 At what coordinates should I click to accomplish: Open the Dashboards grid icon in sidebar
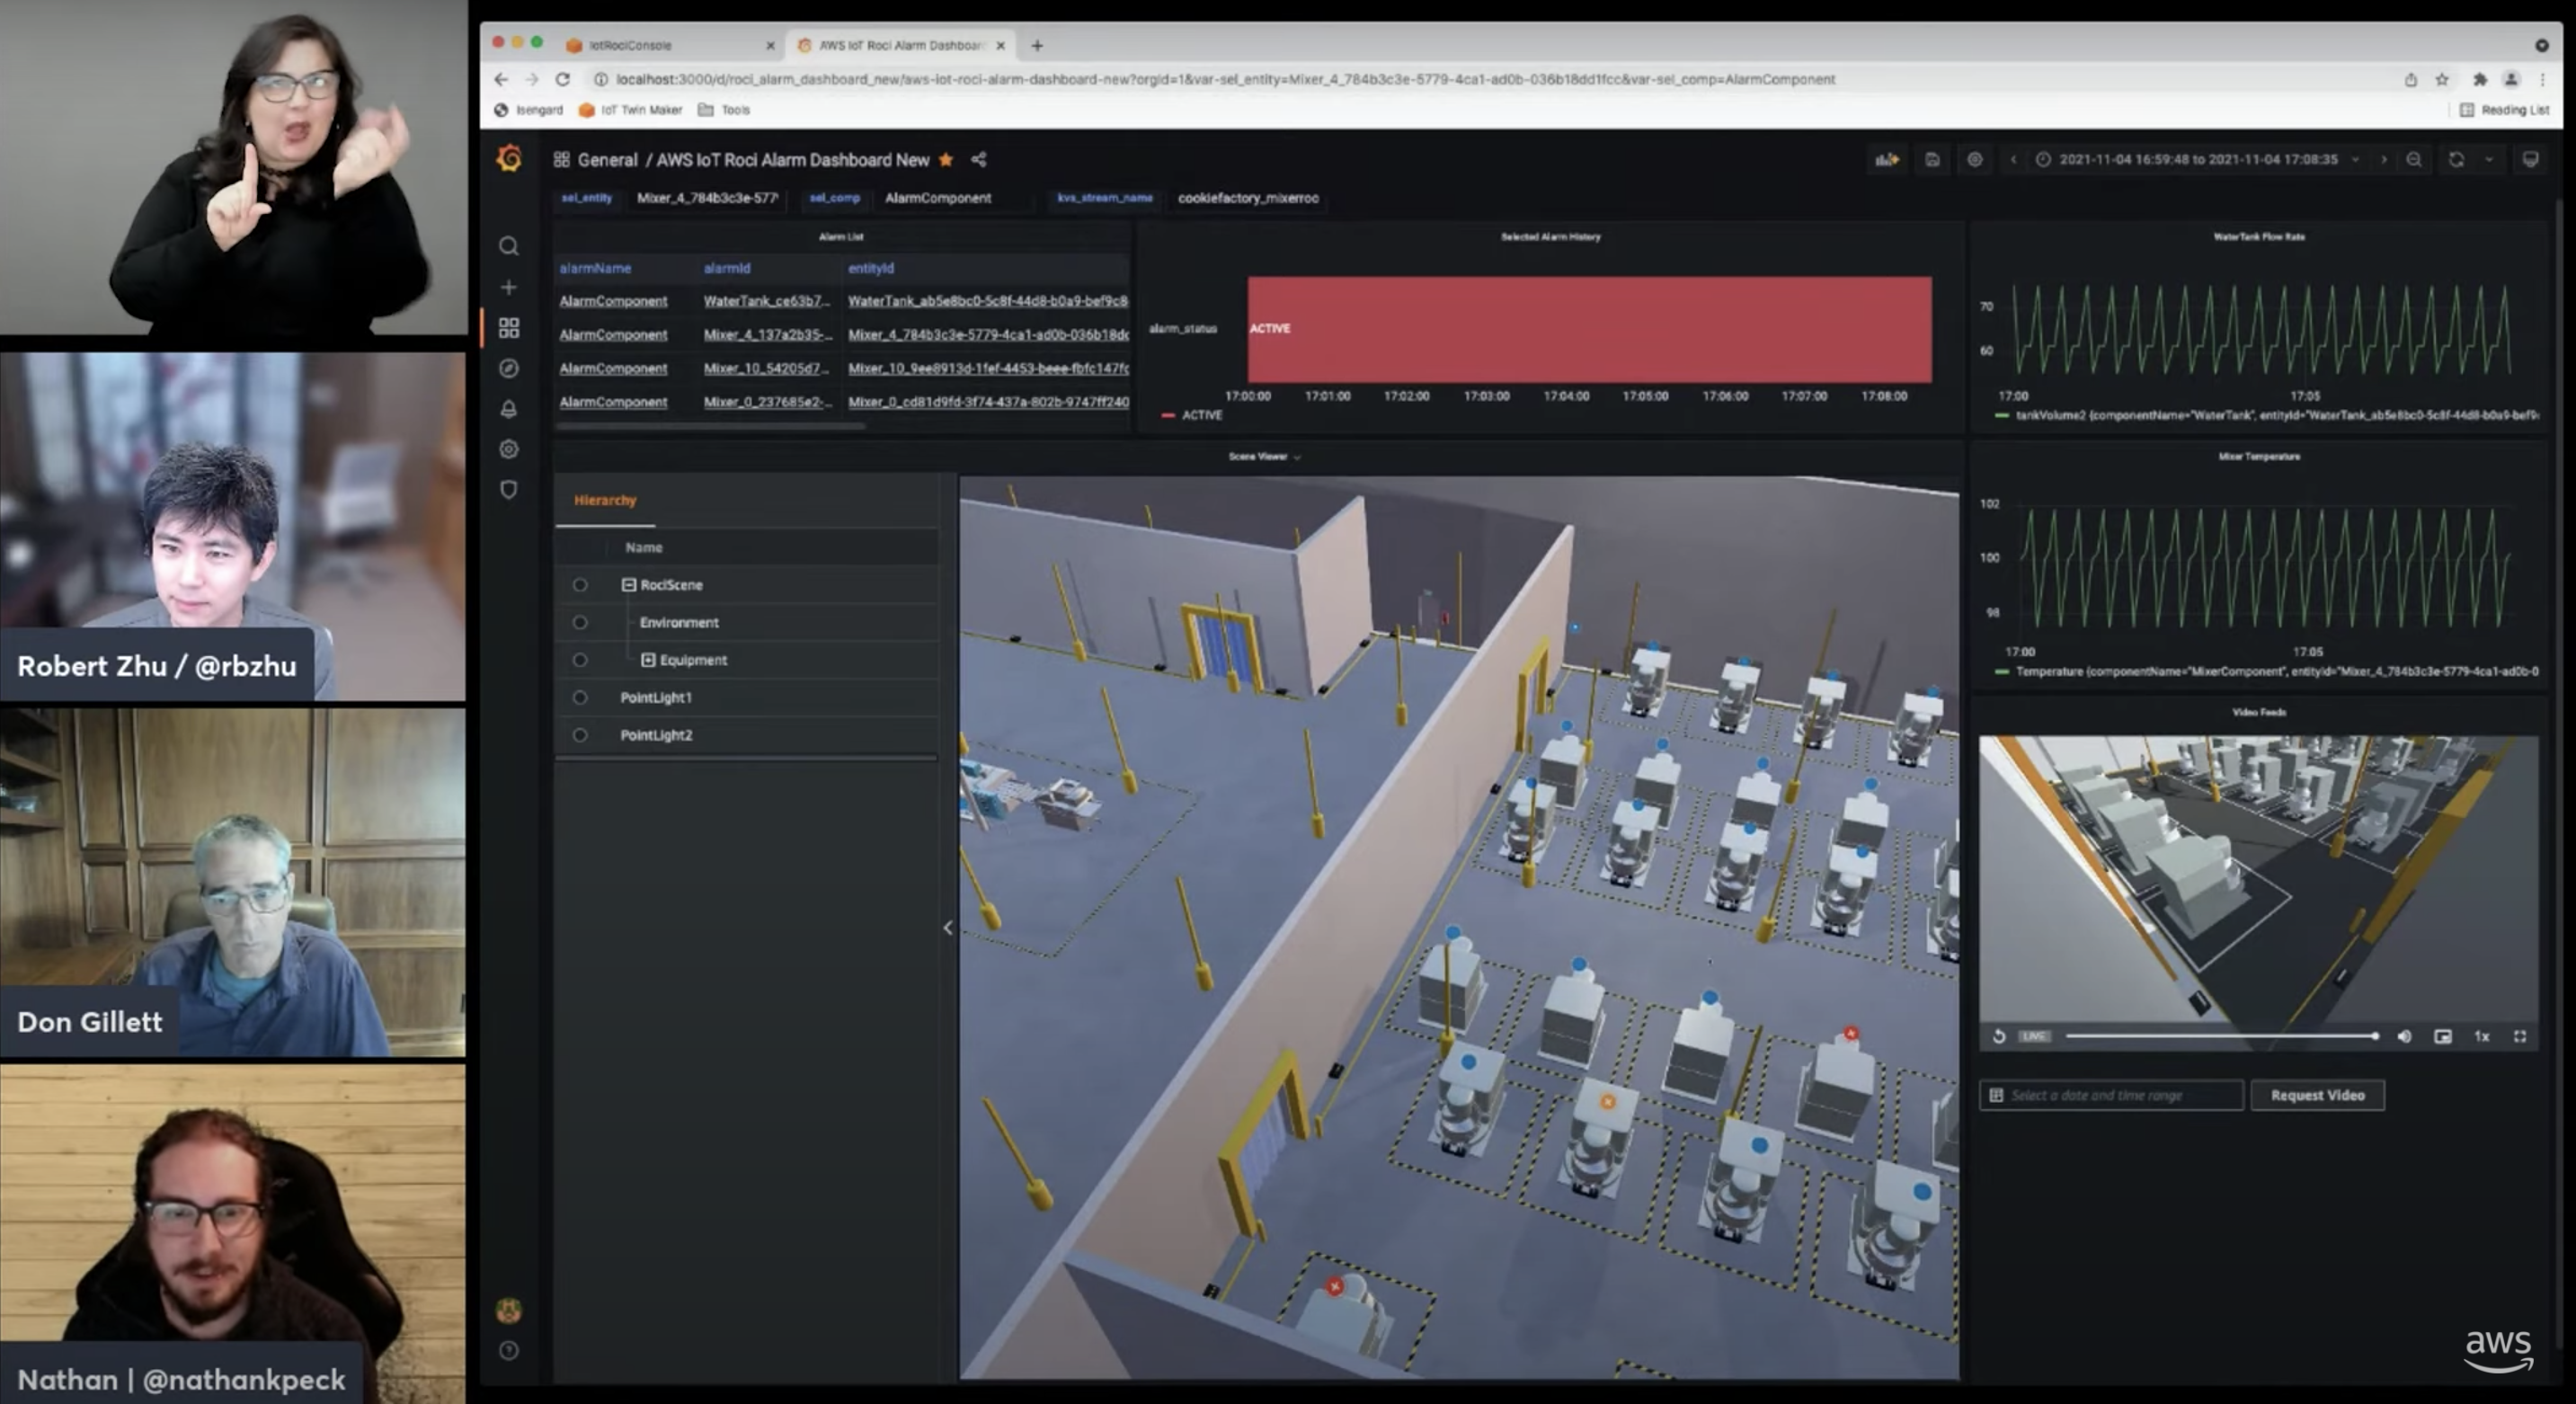[509, 328]
